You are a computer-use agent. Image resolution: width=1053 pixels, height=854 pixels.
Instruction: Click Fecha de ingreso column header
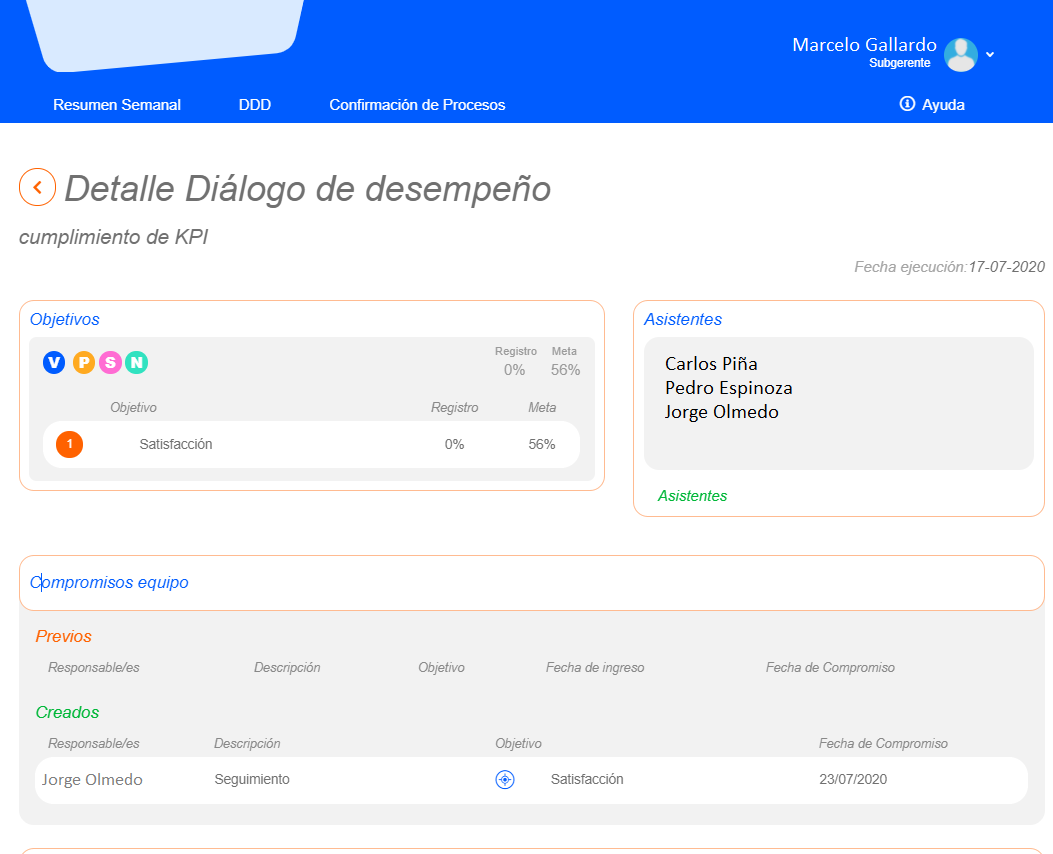pos(595,667)
